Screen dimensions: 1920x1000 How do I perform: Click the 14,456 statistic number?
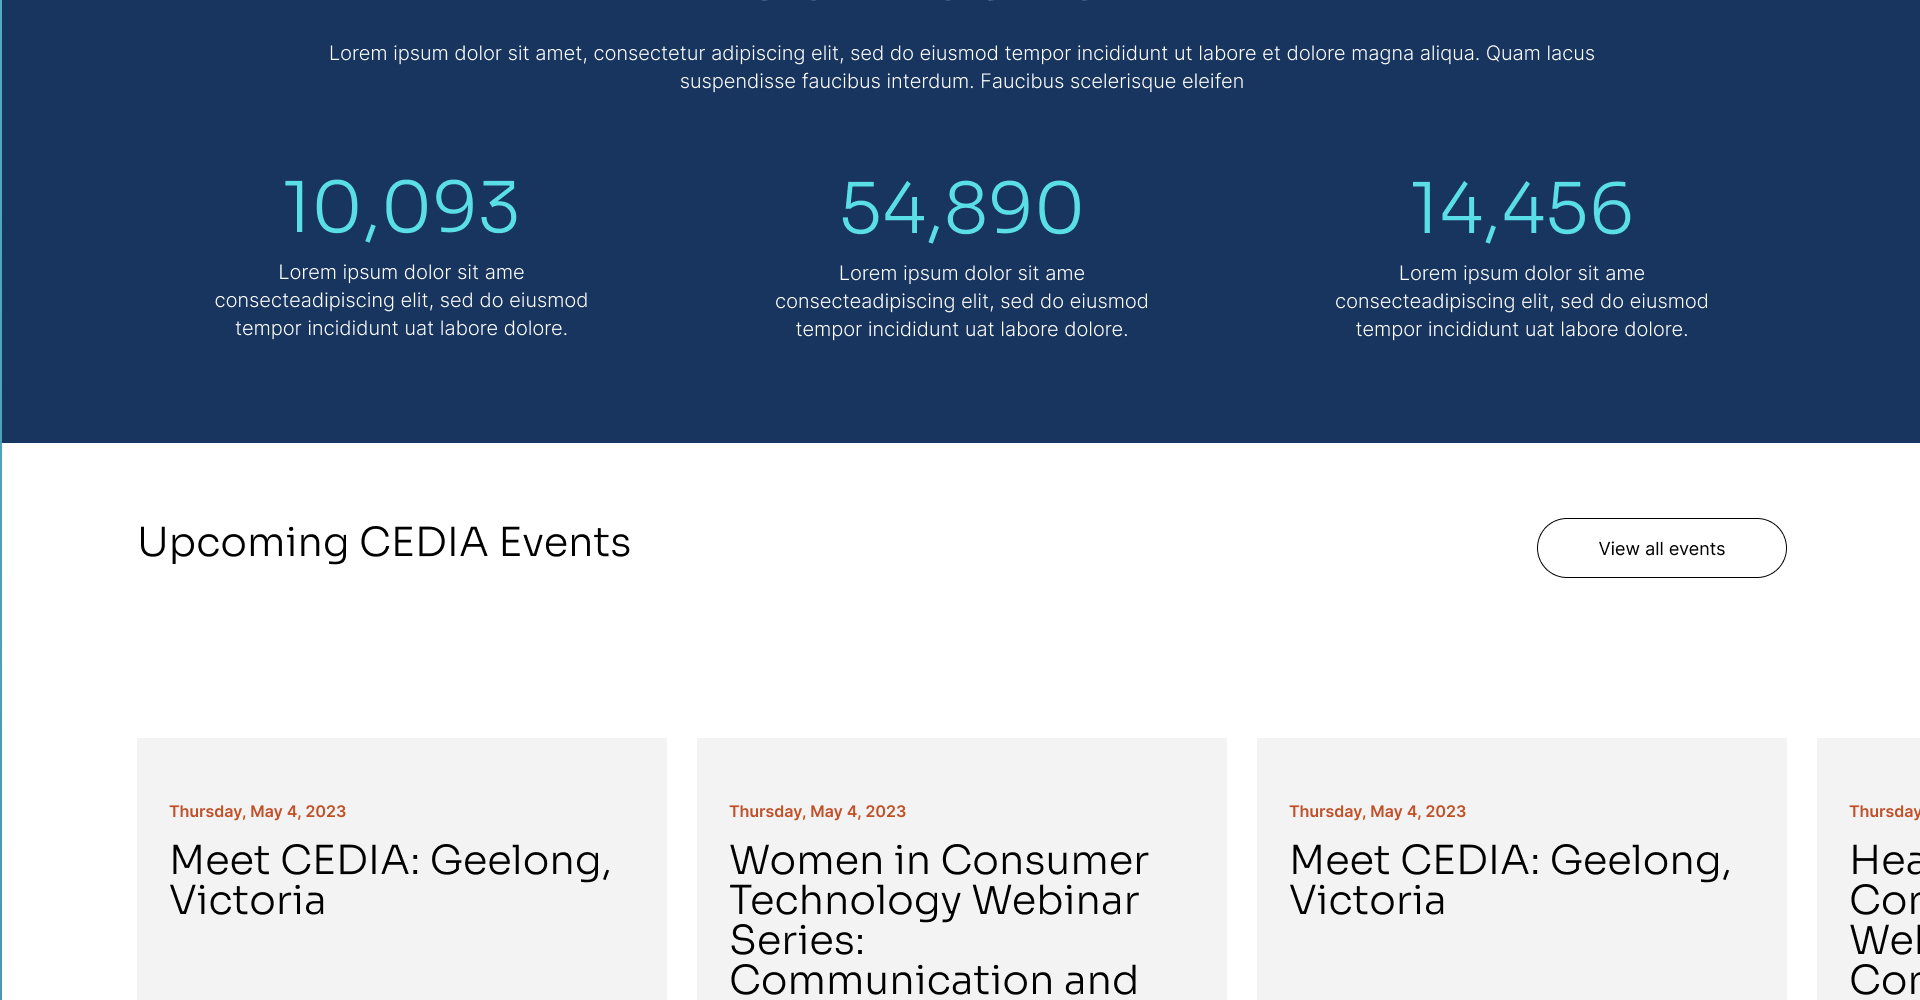1521,208
